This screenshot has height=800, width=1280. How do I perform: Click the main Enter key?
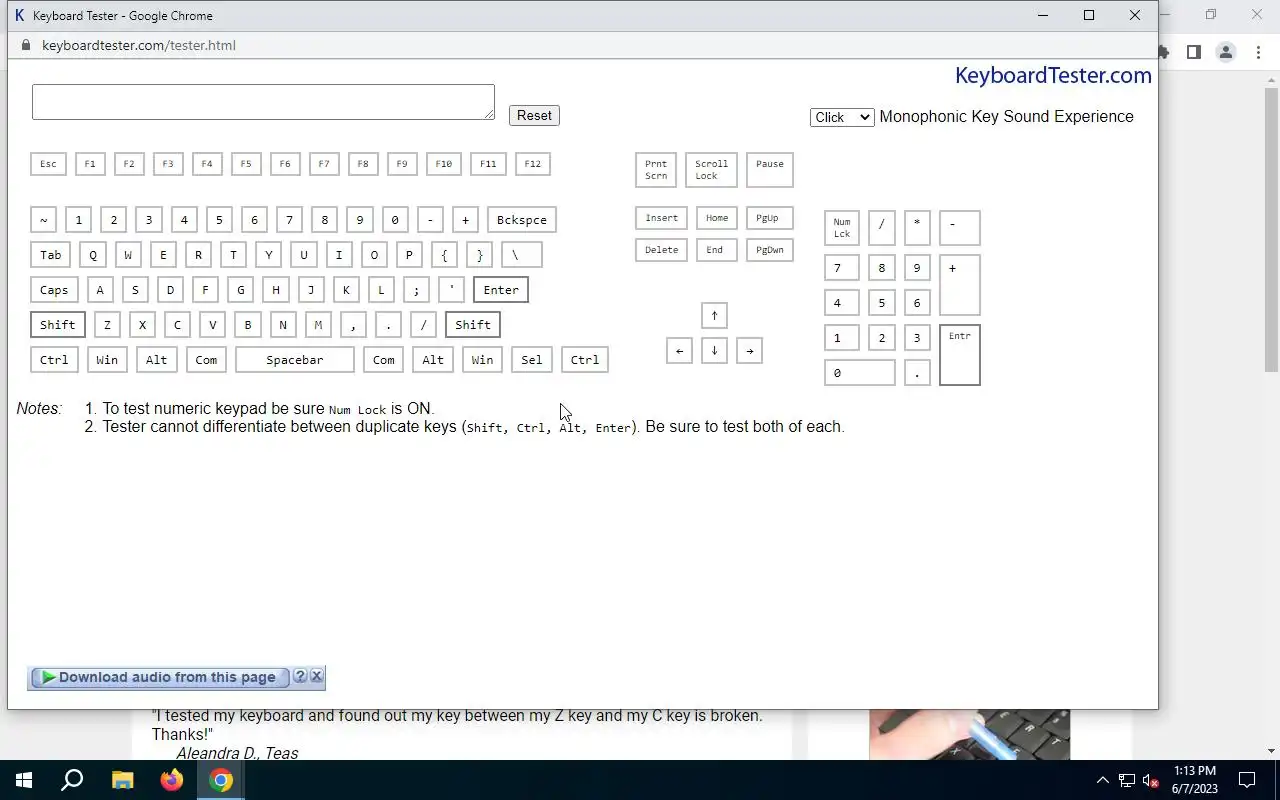coord(501,290)
